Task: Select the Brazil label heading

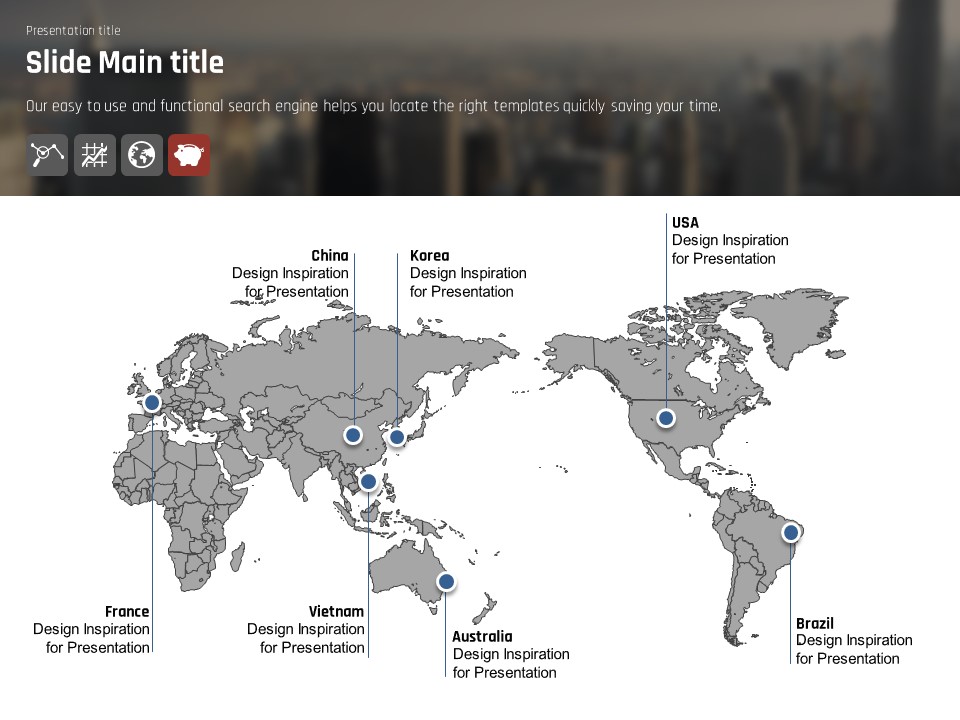Action: (x=814, y=623)
